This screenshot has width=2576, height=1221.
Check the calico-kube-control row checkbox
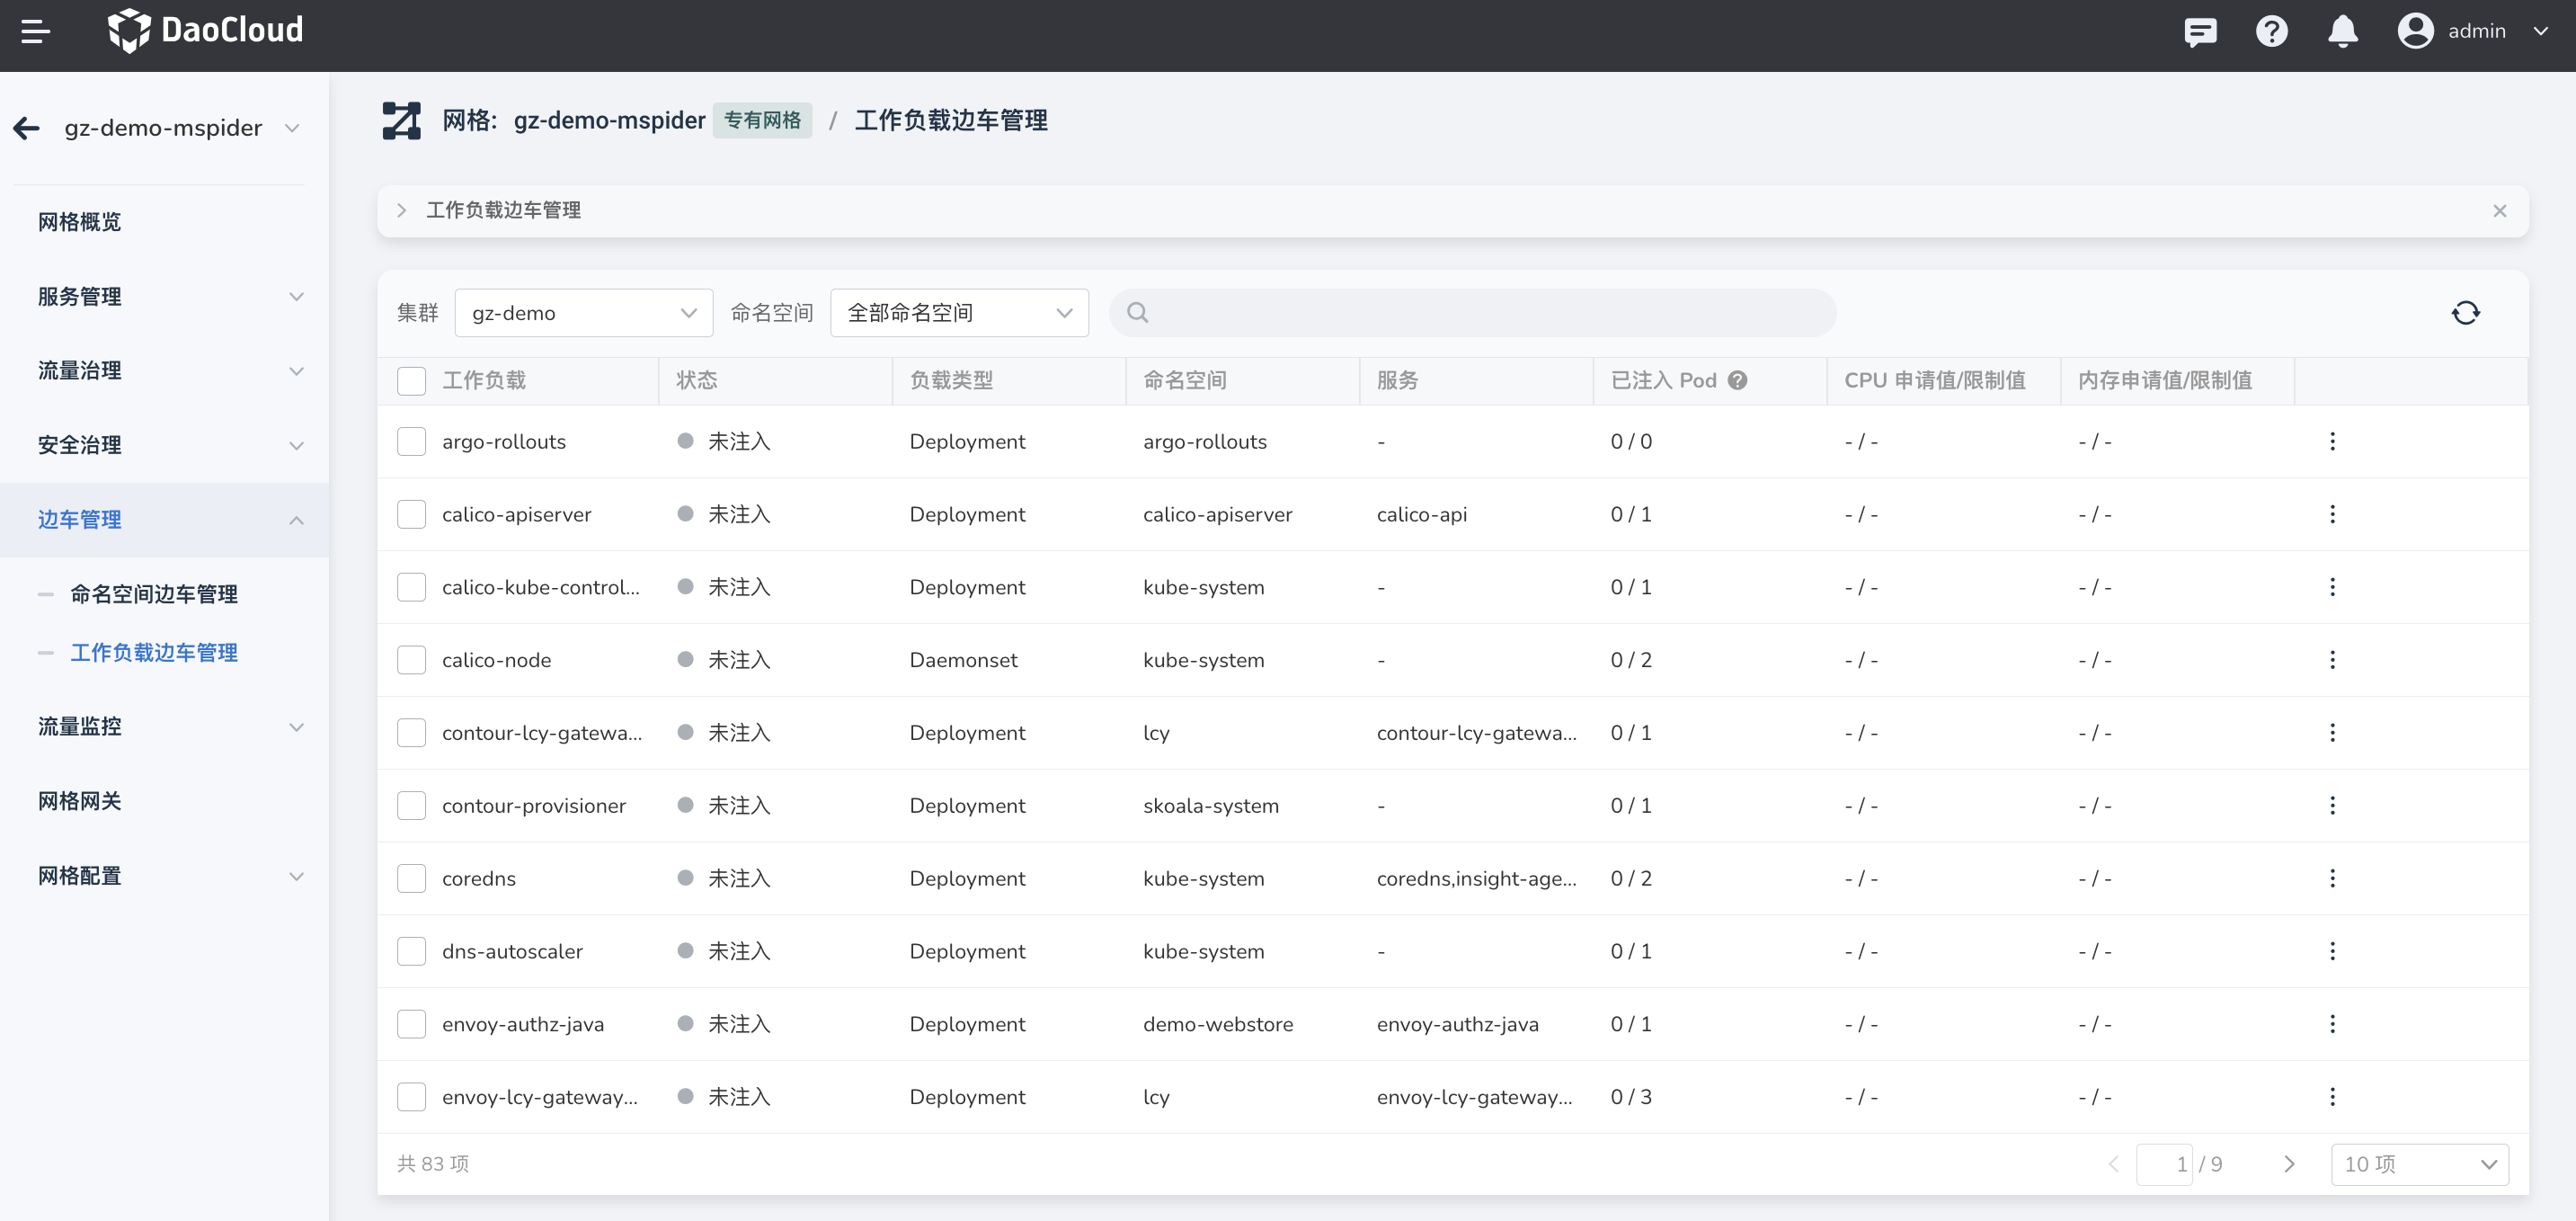(x=411, y=587)
